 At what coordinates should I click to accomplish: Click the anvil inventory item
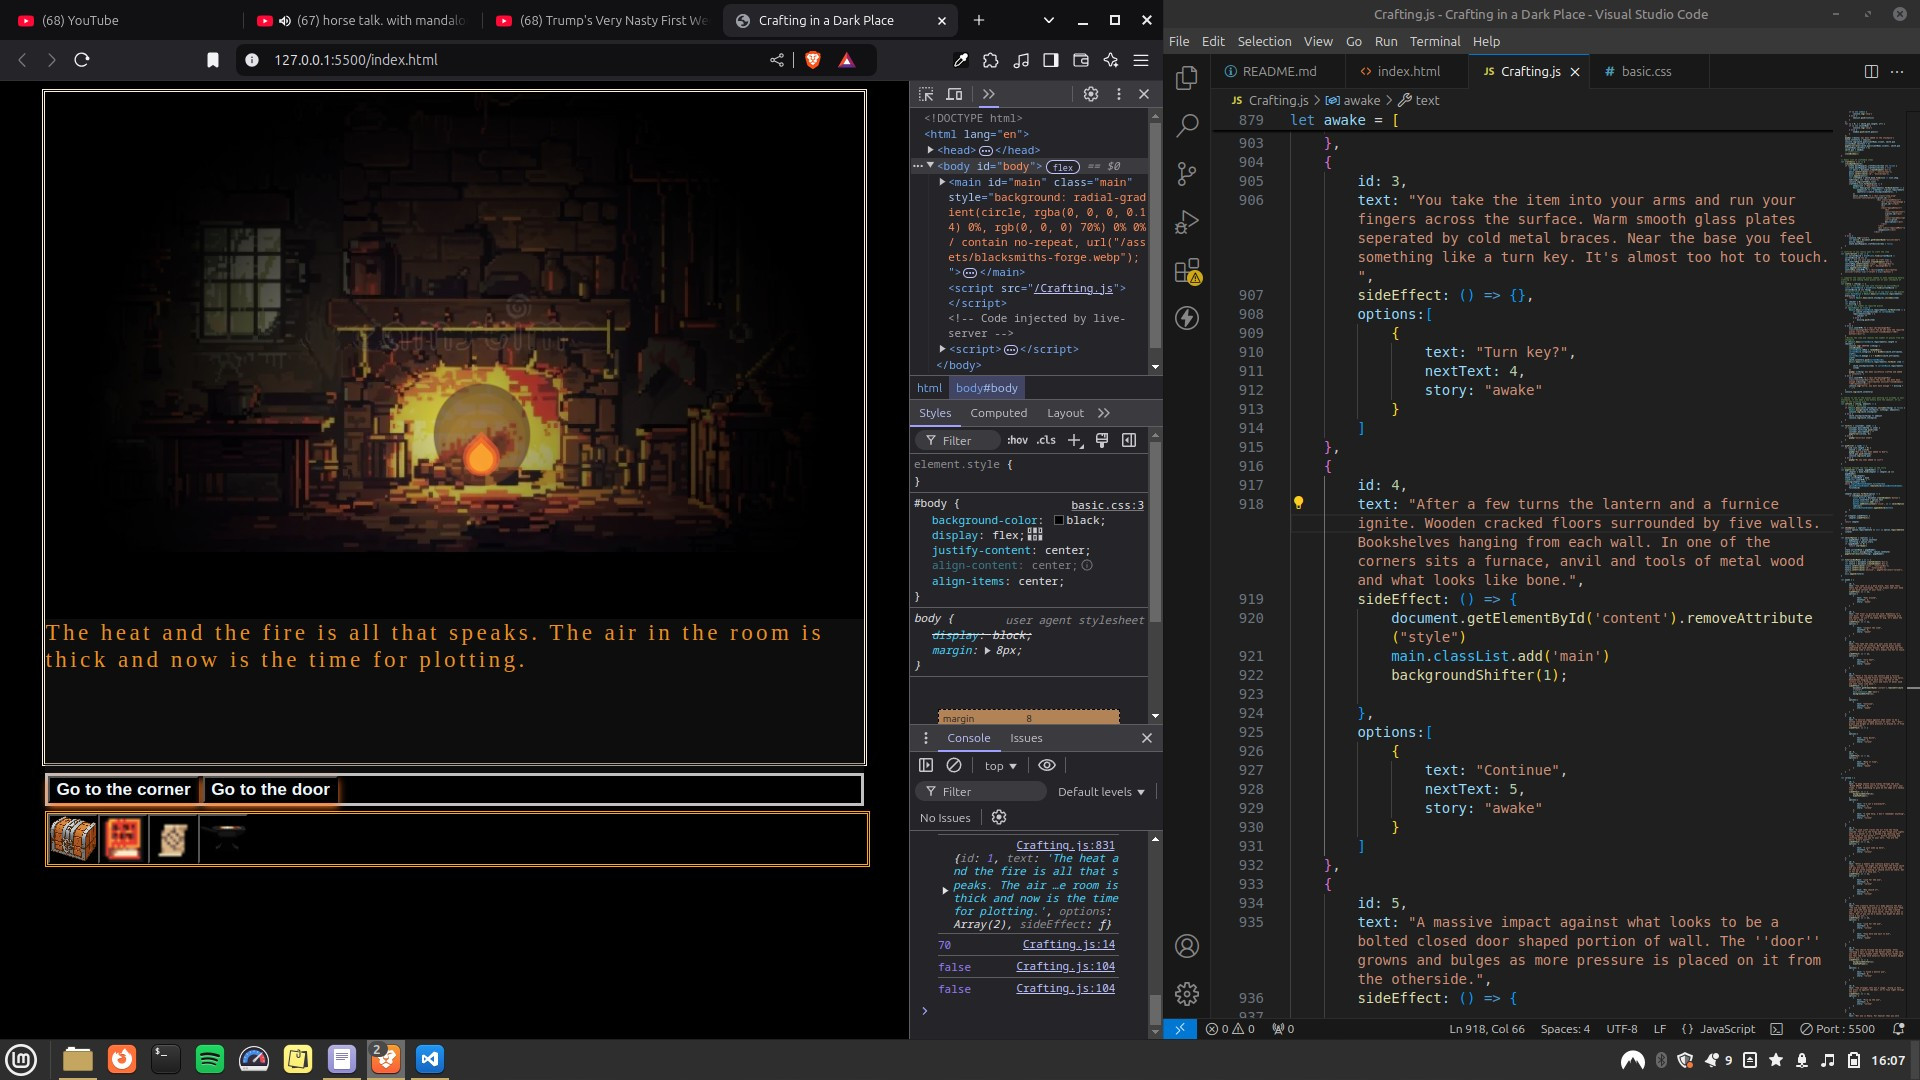click(224, 839)
